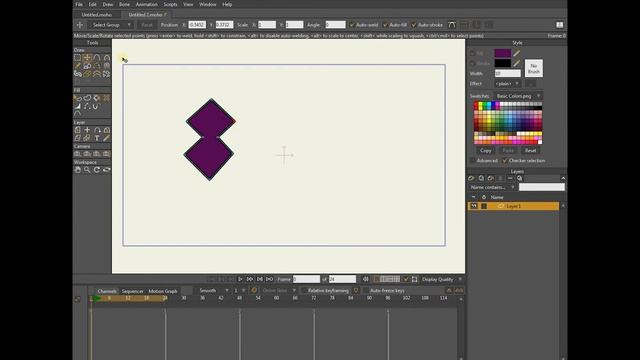
Task: Click the No Brush button
Action: [x=533, y=69]
